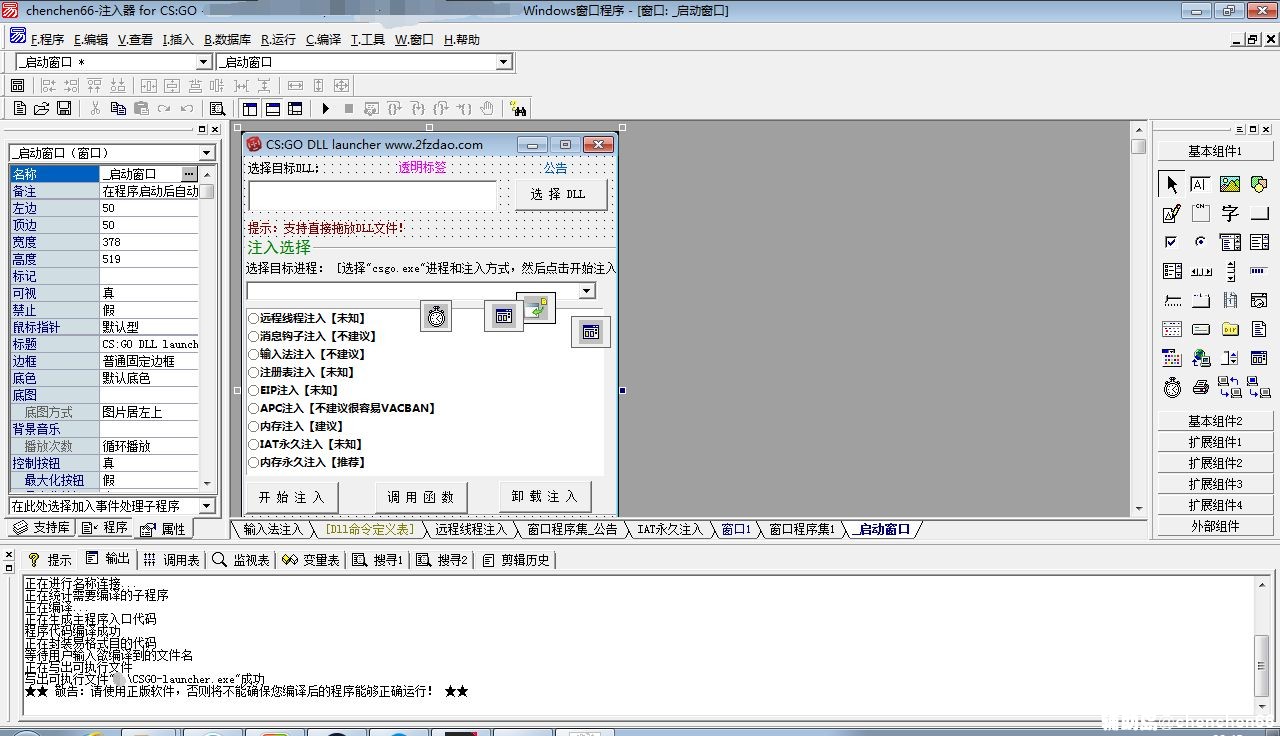Select the network globe component icon
1280x736 pixels.
pyautogui.click(x=1200, y=358)
